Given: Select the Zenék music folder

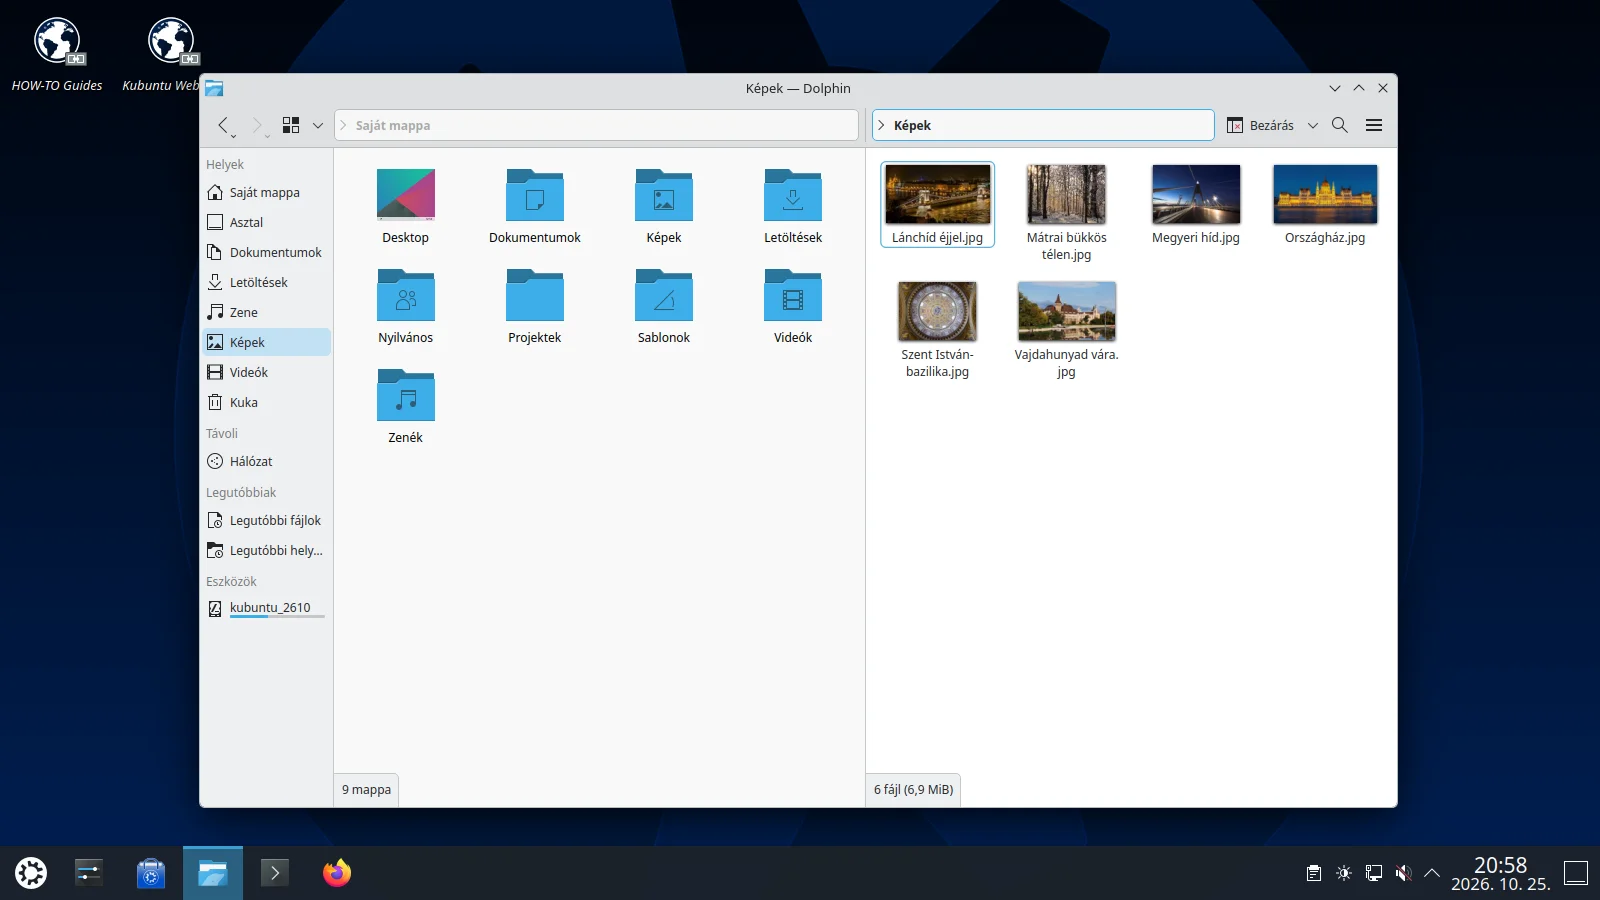Looking at the screenshot, I should coord(406,396).
